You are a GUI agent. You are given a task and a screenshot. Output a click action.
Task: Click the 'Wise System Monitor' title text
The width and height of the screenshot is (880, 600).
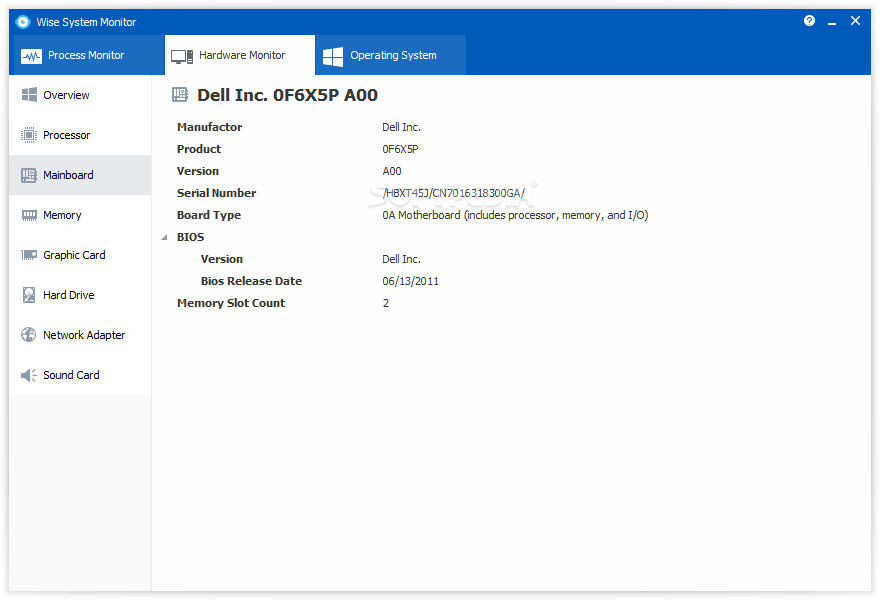[86, 22]
